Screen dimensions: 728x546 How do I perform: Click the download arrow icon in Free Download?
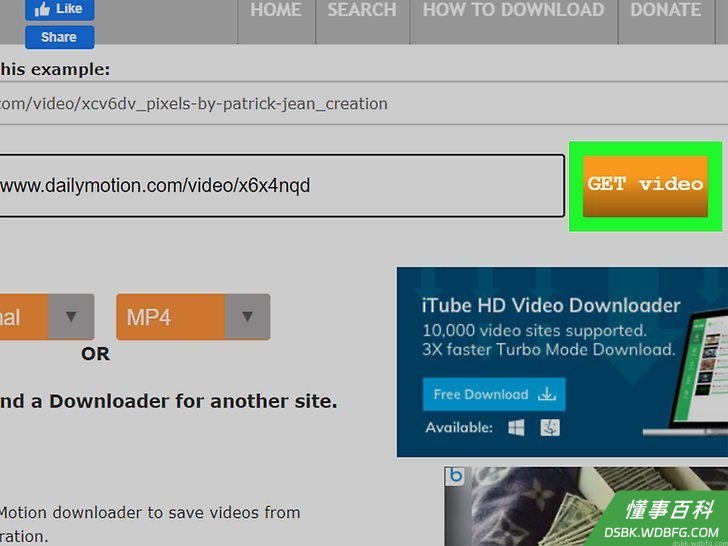(x=547, y=394)
